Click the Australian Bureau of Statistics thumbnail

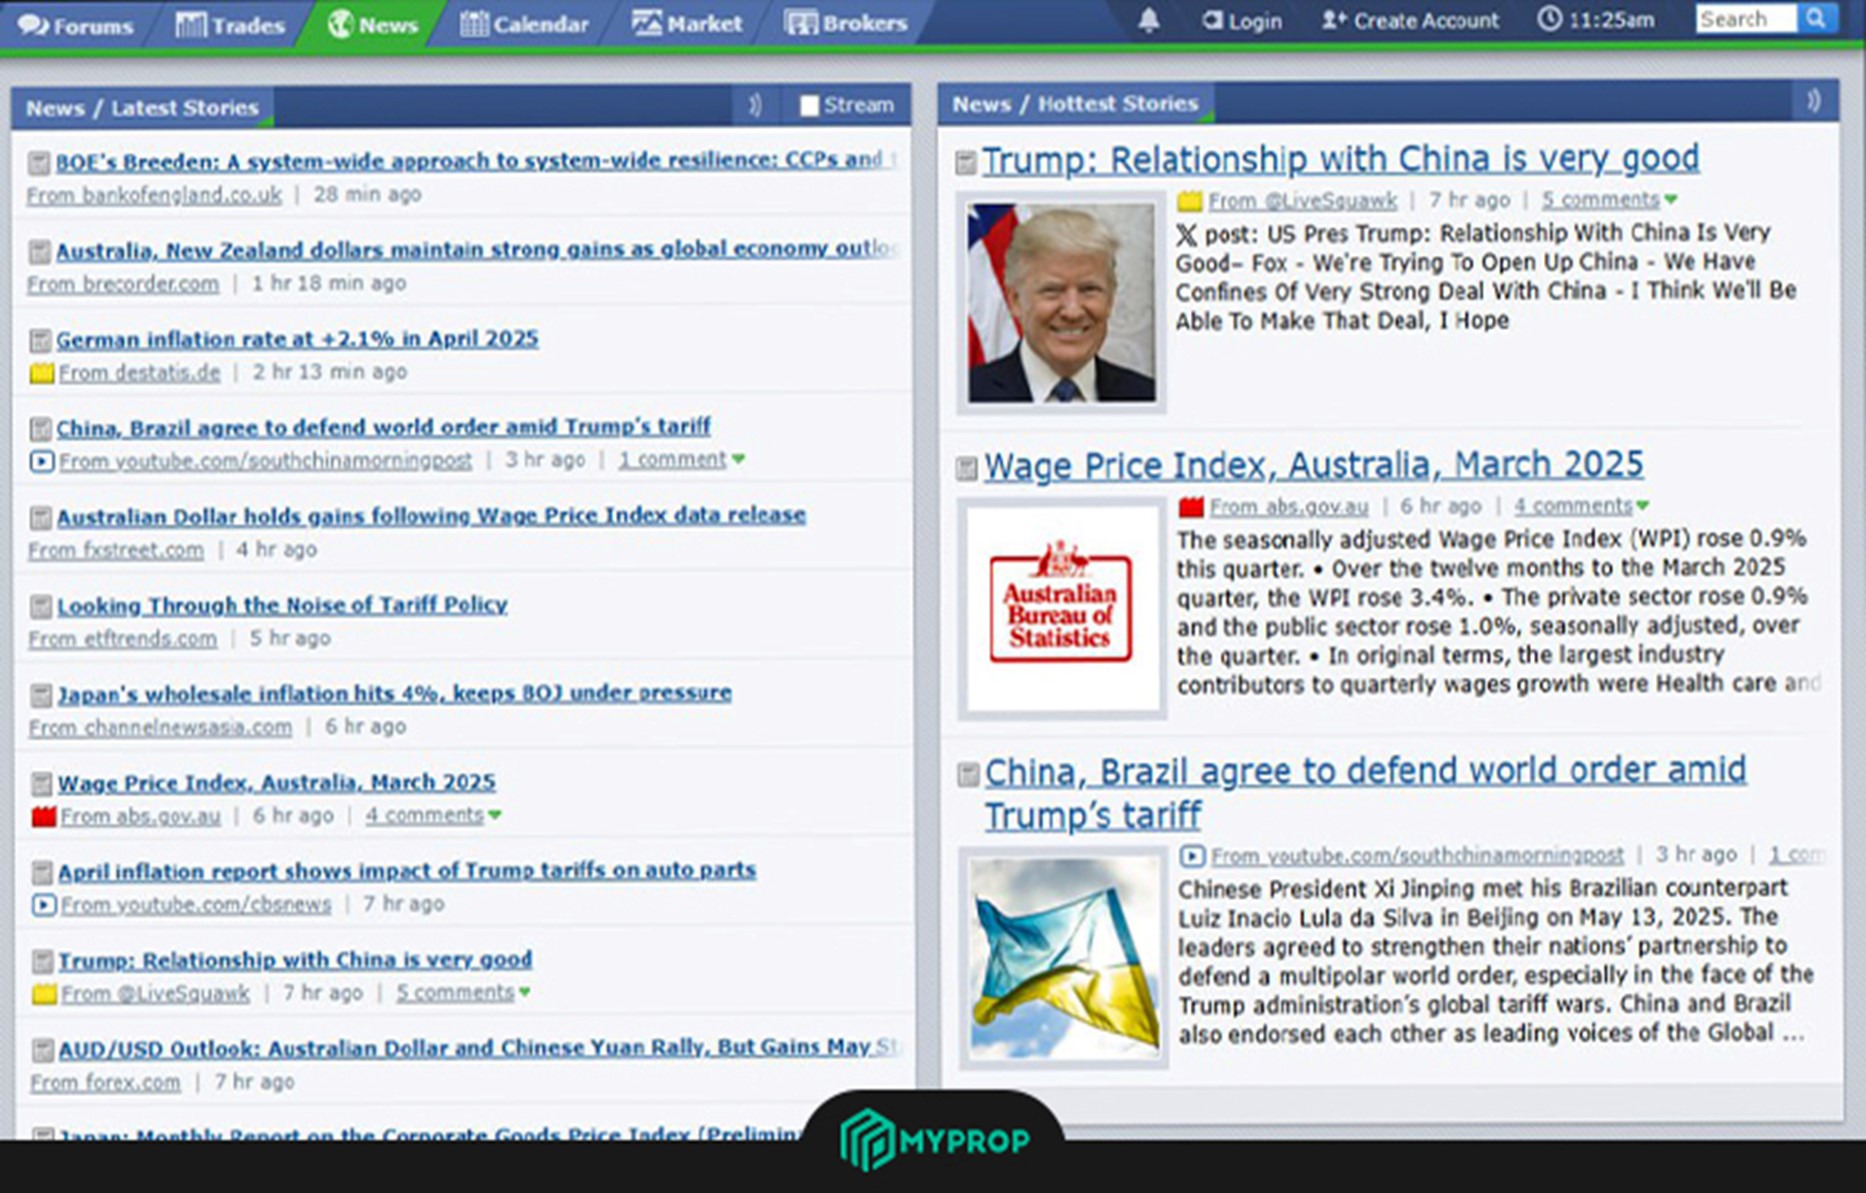tap(1062, 608)
